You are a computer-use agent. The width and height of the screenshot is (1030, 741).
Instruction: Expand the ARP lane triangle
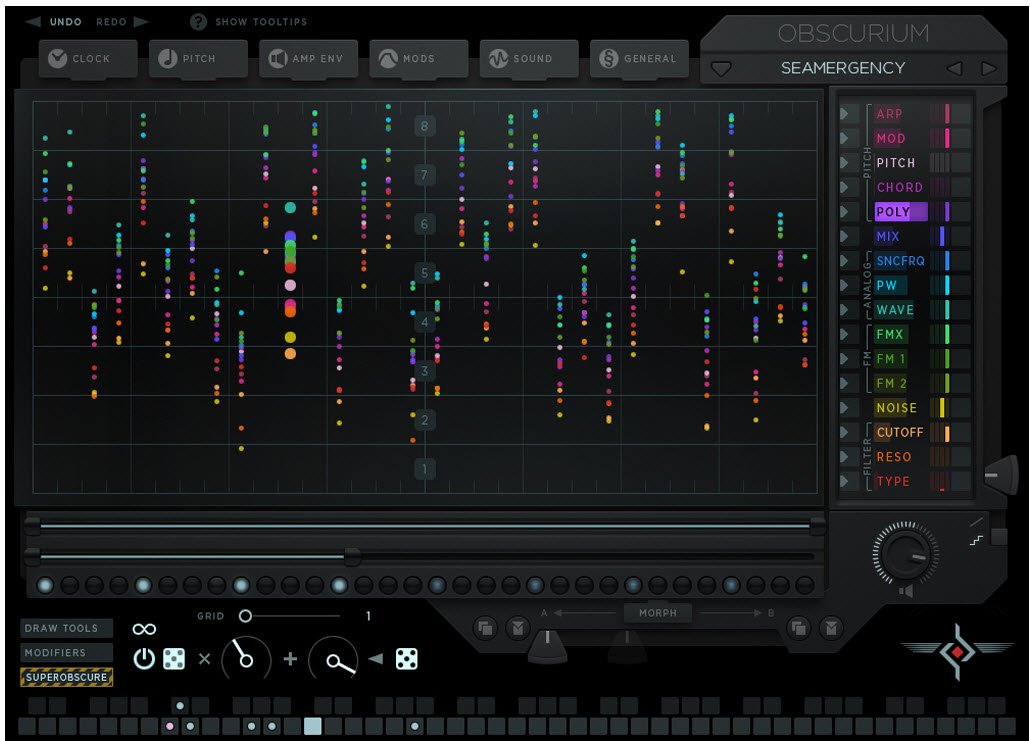(846, 114)
